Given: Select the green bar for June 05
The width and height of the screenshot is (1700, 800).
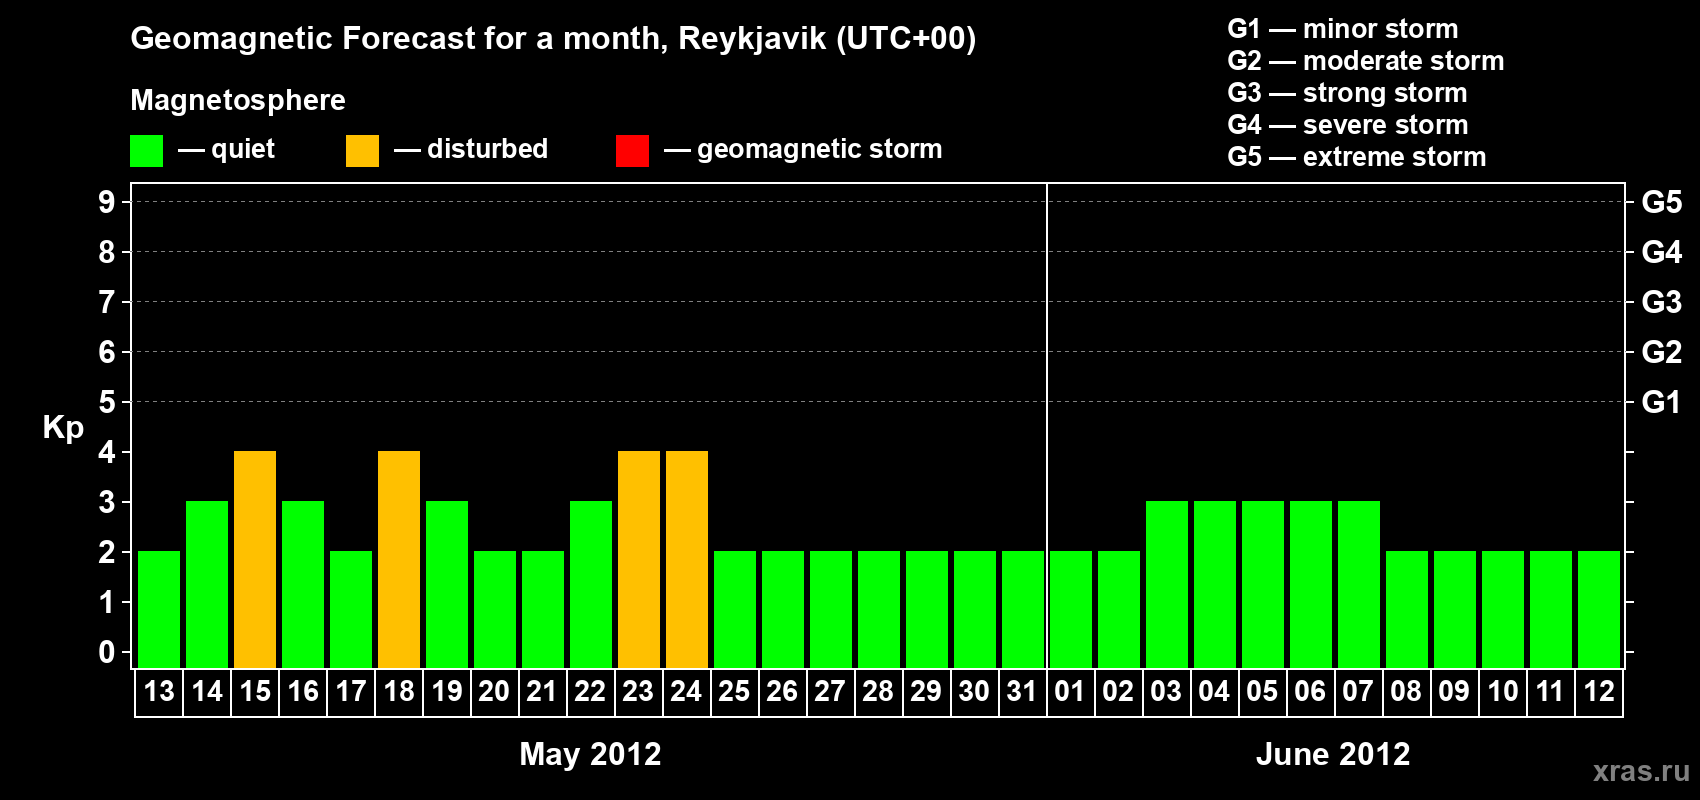Looking at the screenshot, I should 1263,585.
